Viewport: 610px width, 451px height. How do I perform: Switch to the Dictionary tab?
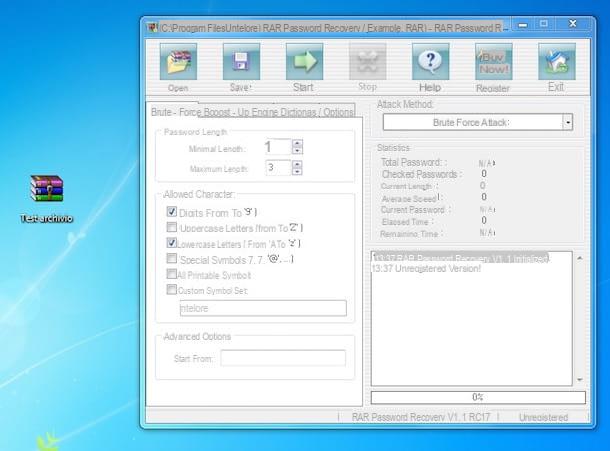click(x=296, y=112)
